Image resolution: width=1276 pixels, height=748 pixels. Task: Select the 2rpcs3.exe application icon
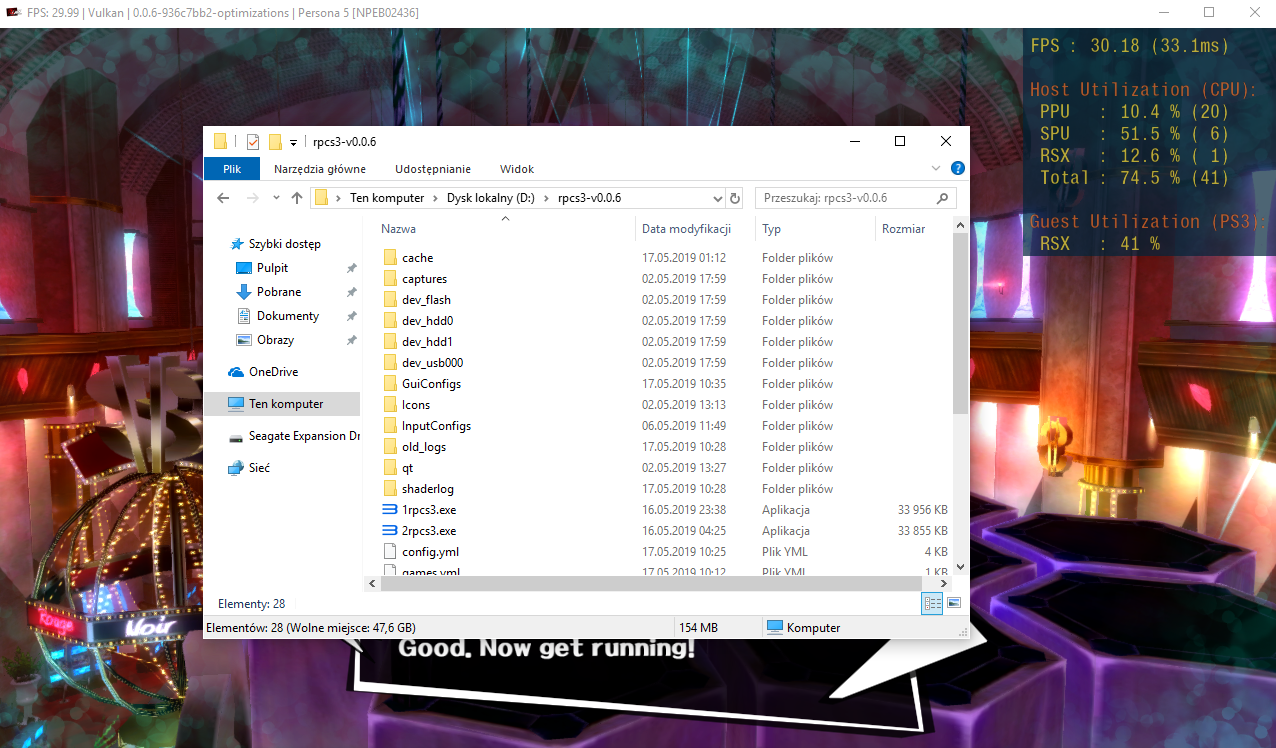(390, 531)
